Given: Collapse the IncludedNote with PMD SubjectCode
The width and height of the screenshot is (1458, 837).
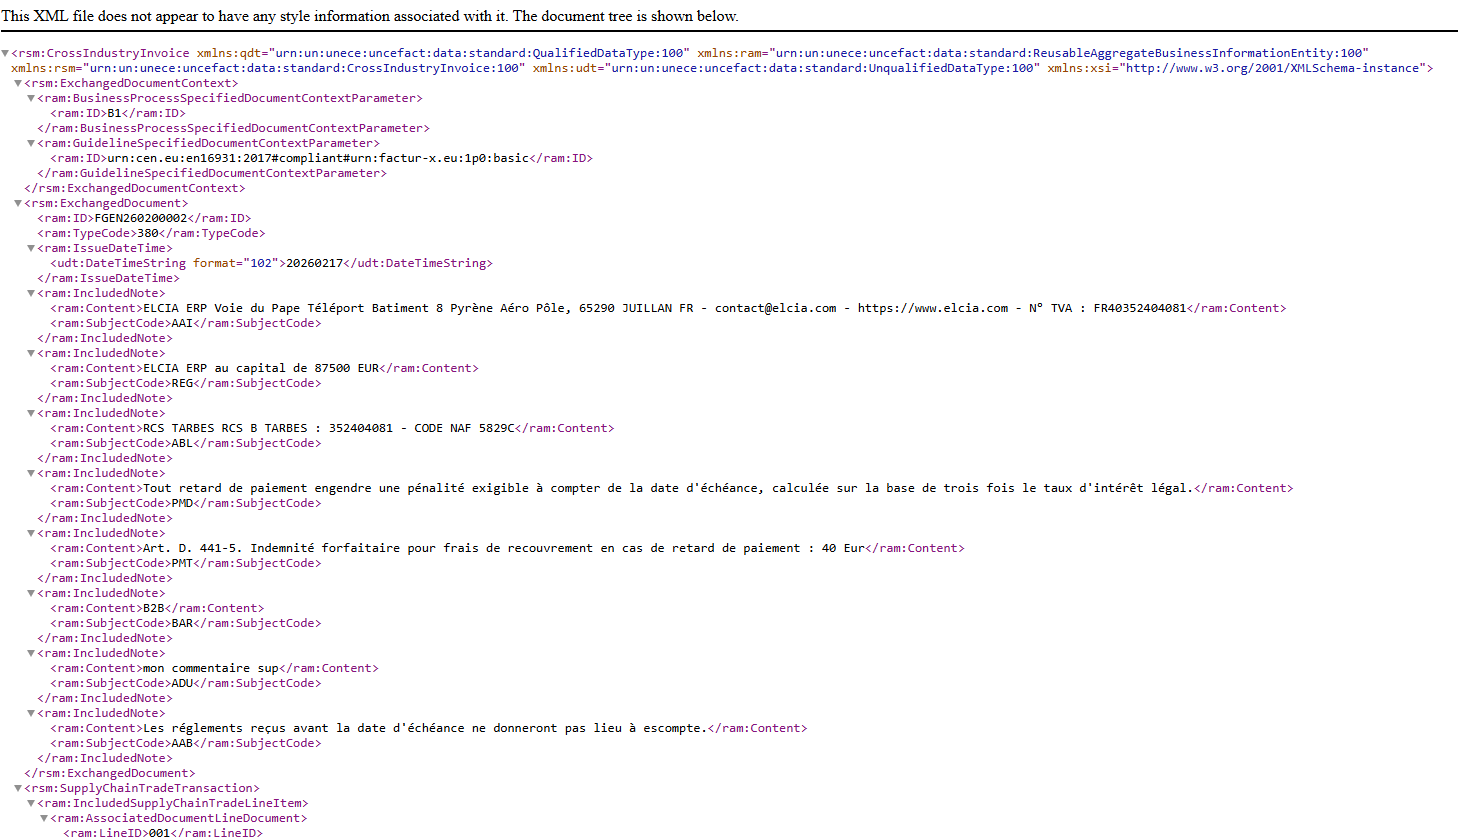Looking at the screenshot, I should [31, 472].
